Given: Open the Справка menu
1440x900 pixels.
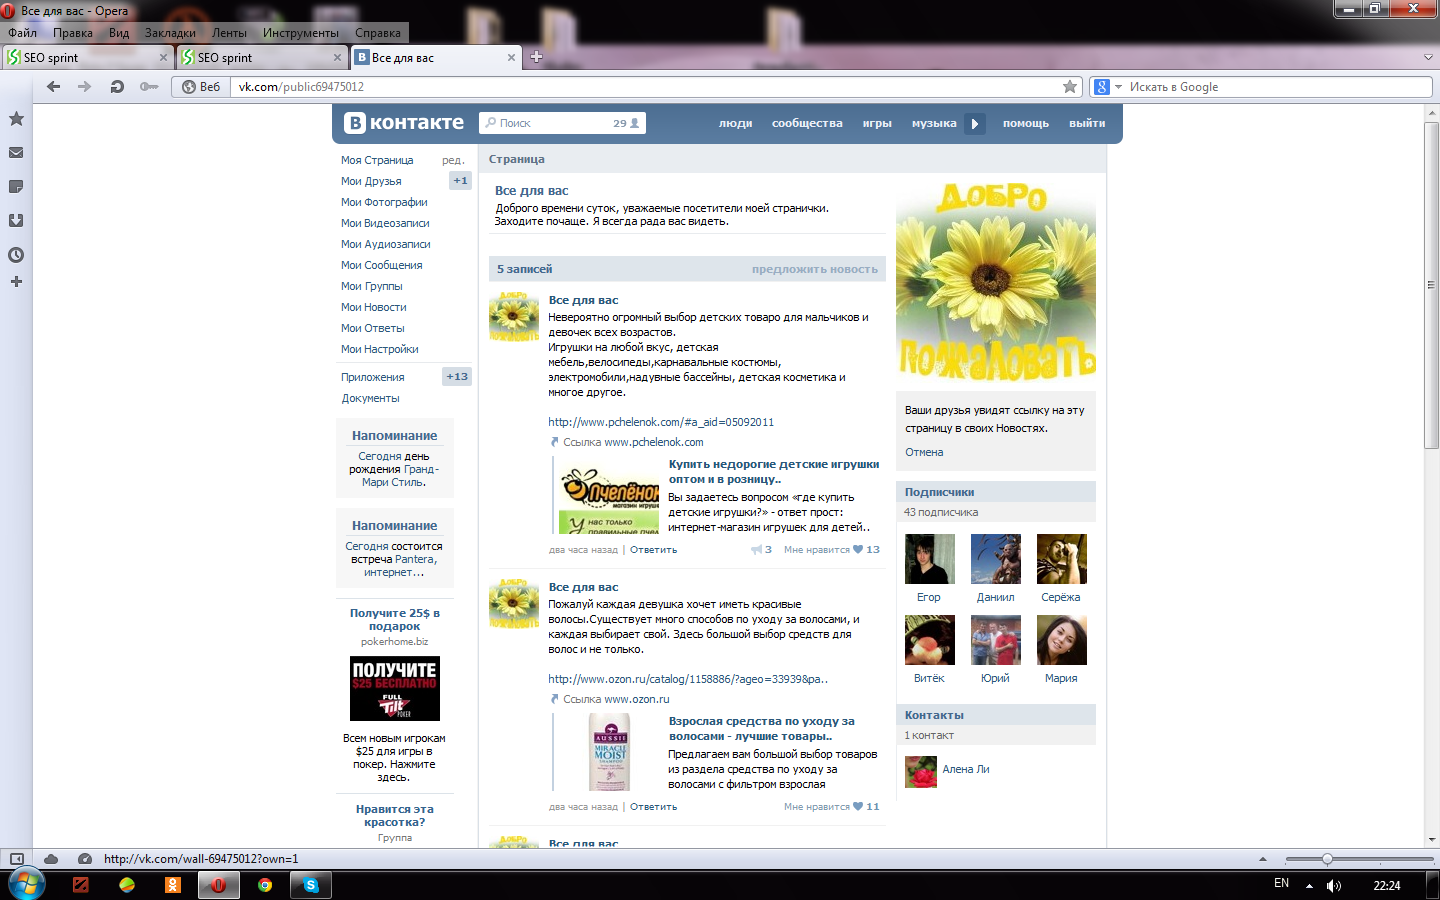Looking at the screenshot, I should point(378,33).
